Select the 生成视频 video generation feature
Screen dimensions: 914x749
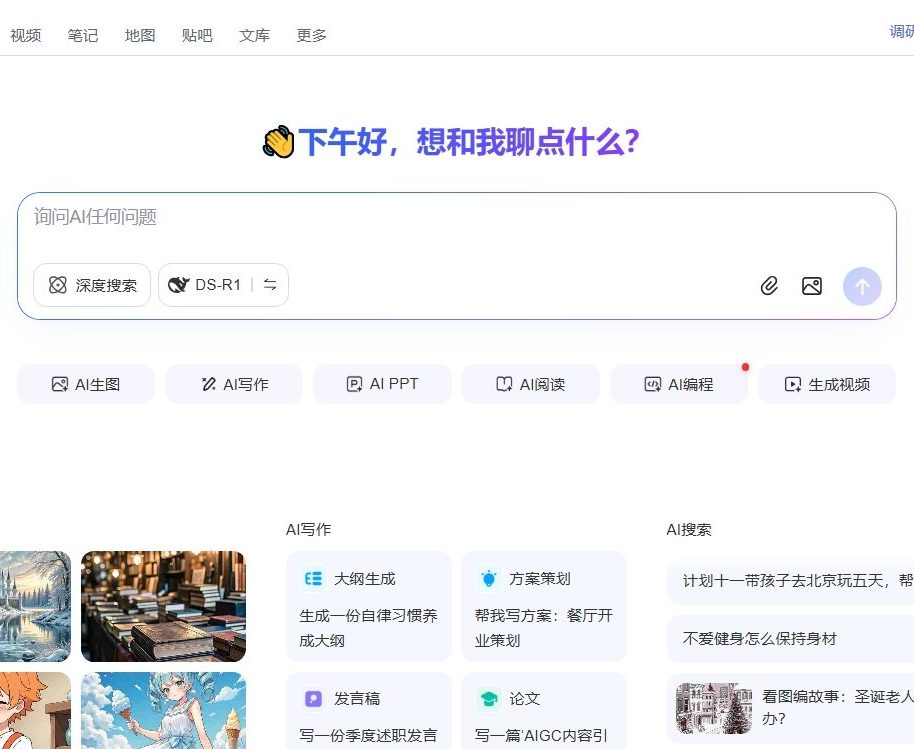click(x=827, y=383)
